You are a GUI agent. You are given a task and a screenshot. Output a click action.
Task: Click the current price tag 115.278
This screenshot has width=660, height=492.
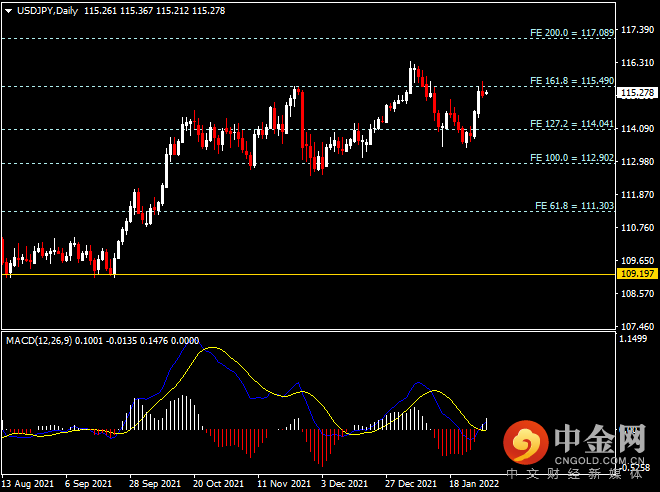point(637,93)
